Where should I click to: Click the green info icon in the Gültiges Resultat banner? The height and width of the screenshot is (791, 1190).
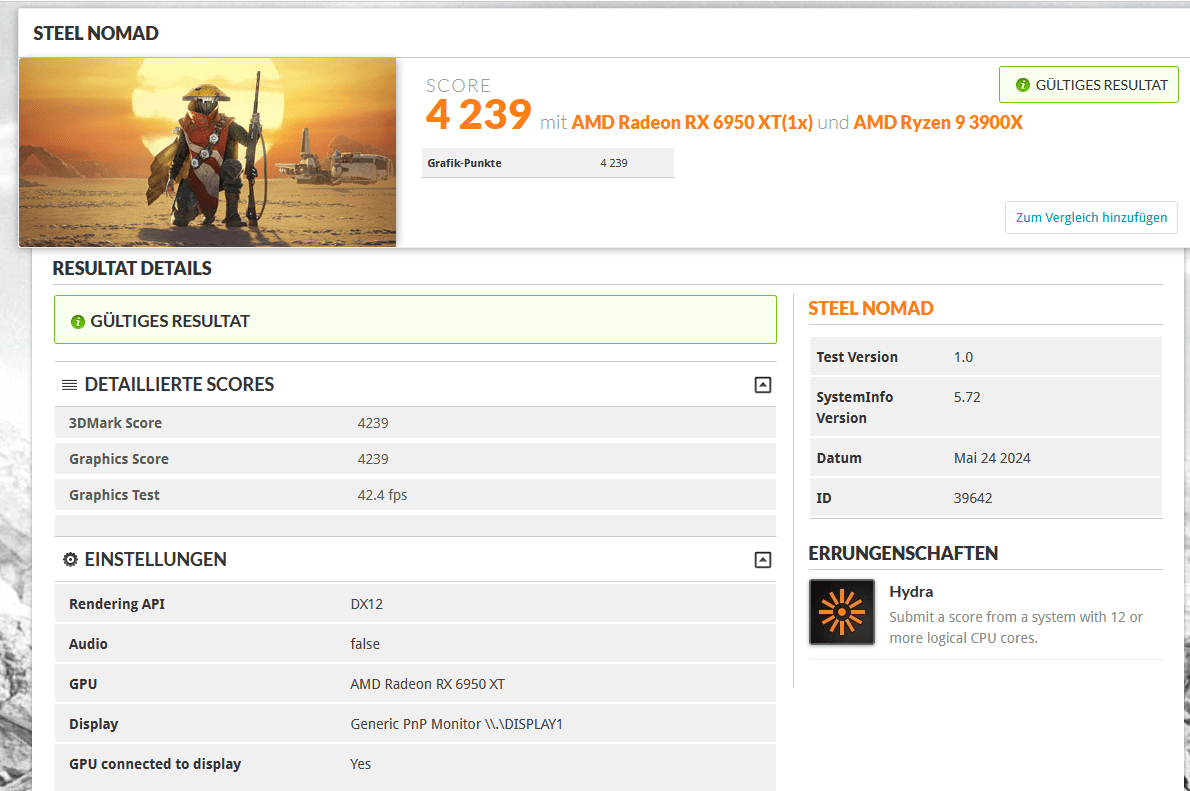click(77, 322)
